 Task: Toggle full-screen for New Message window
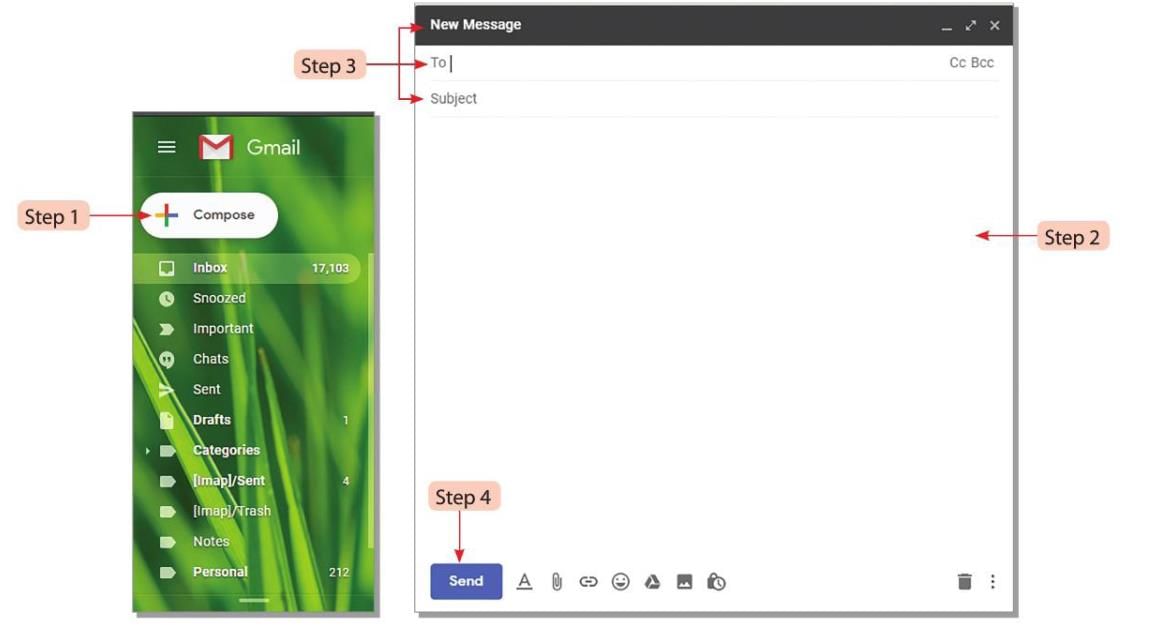[971, 26]
